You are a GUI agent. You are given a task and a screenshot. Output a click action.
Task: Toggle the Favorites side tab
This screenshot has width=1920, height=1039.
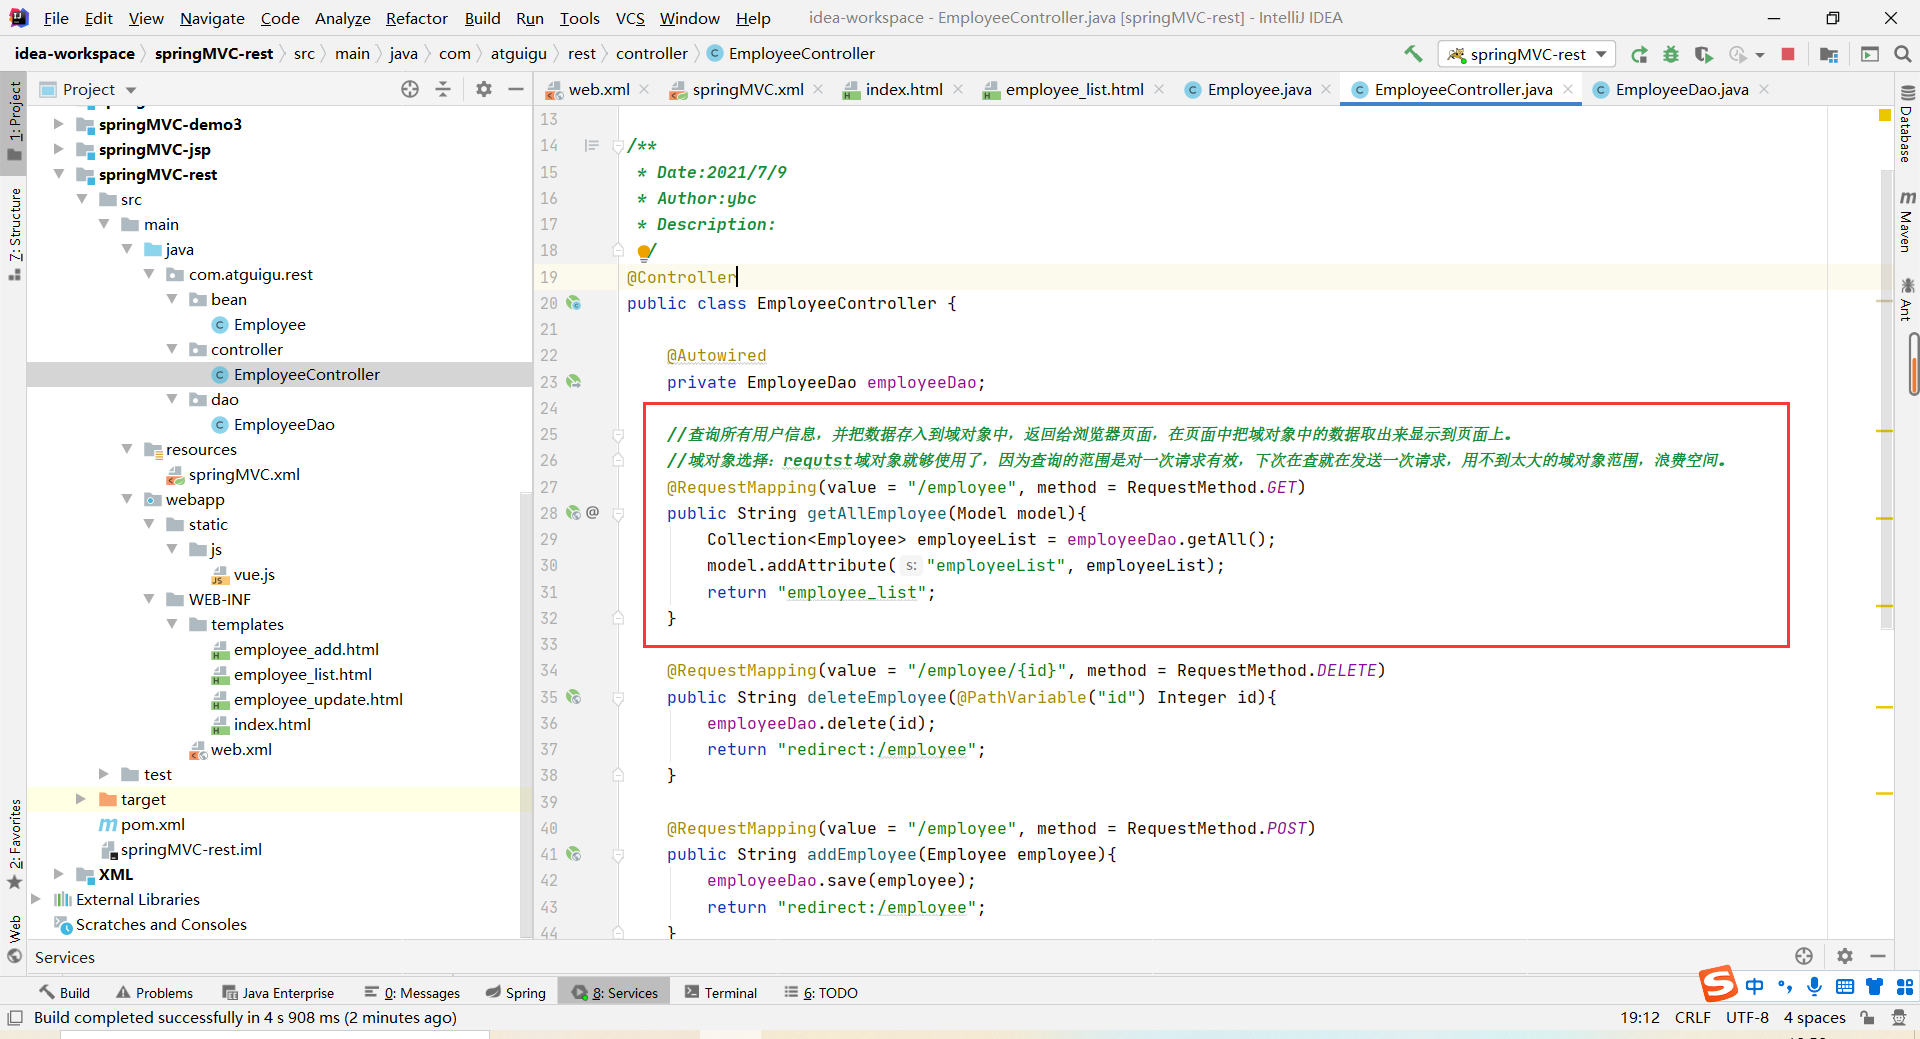(x=14, y=844)
